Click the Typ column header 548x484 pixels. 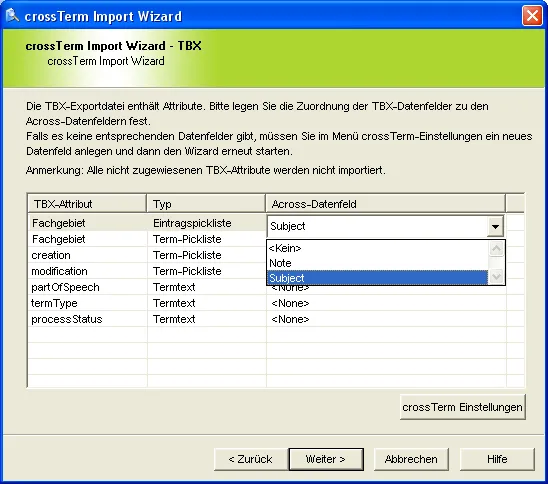point(206,204)
